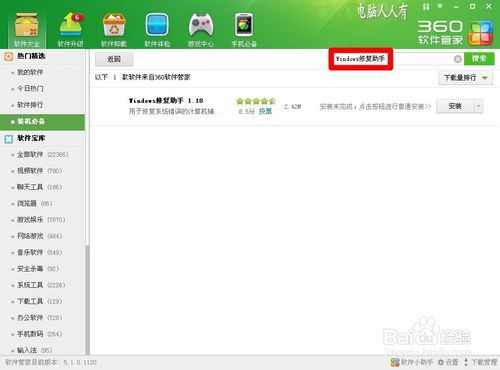
Task: Select 下载工具 category
Action: (39, 301)
